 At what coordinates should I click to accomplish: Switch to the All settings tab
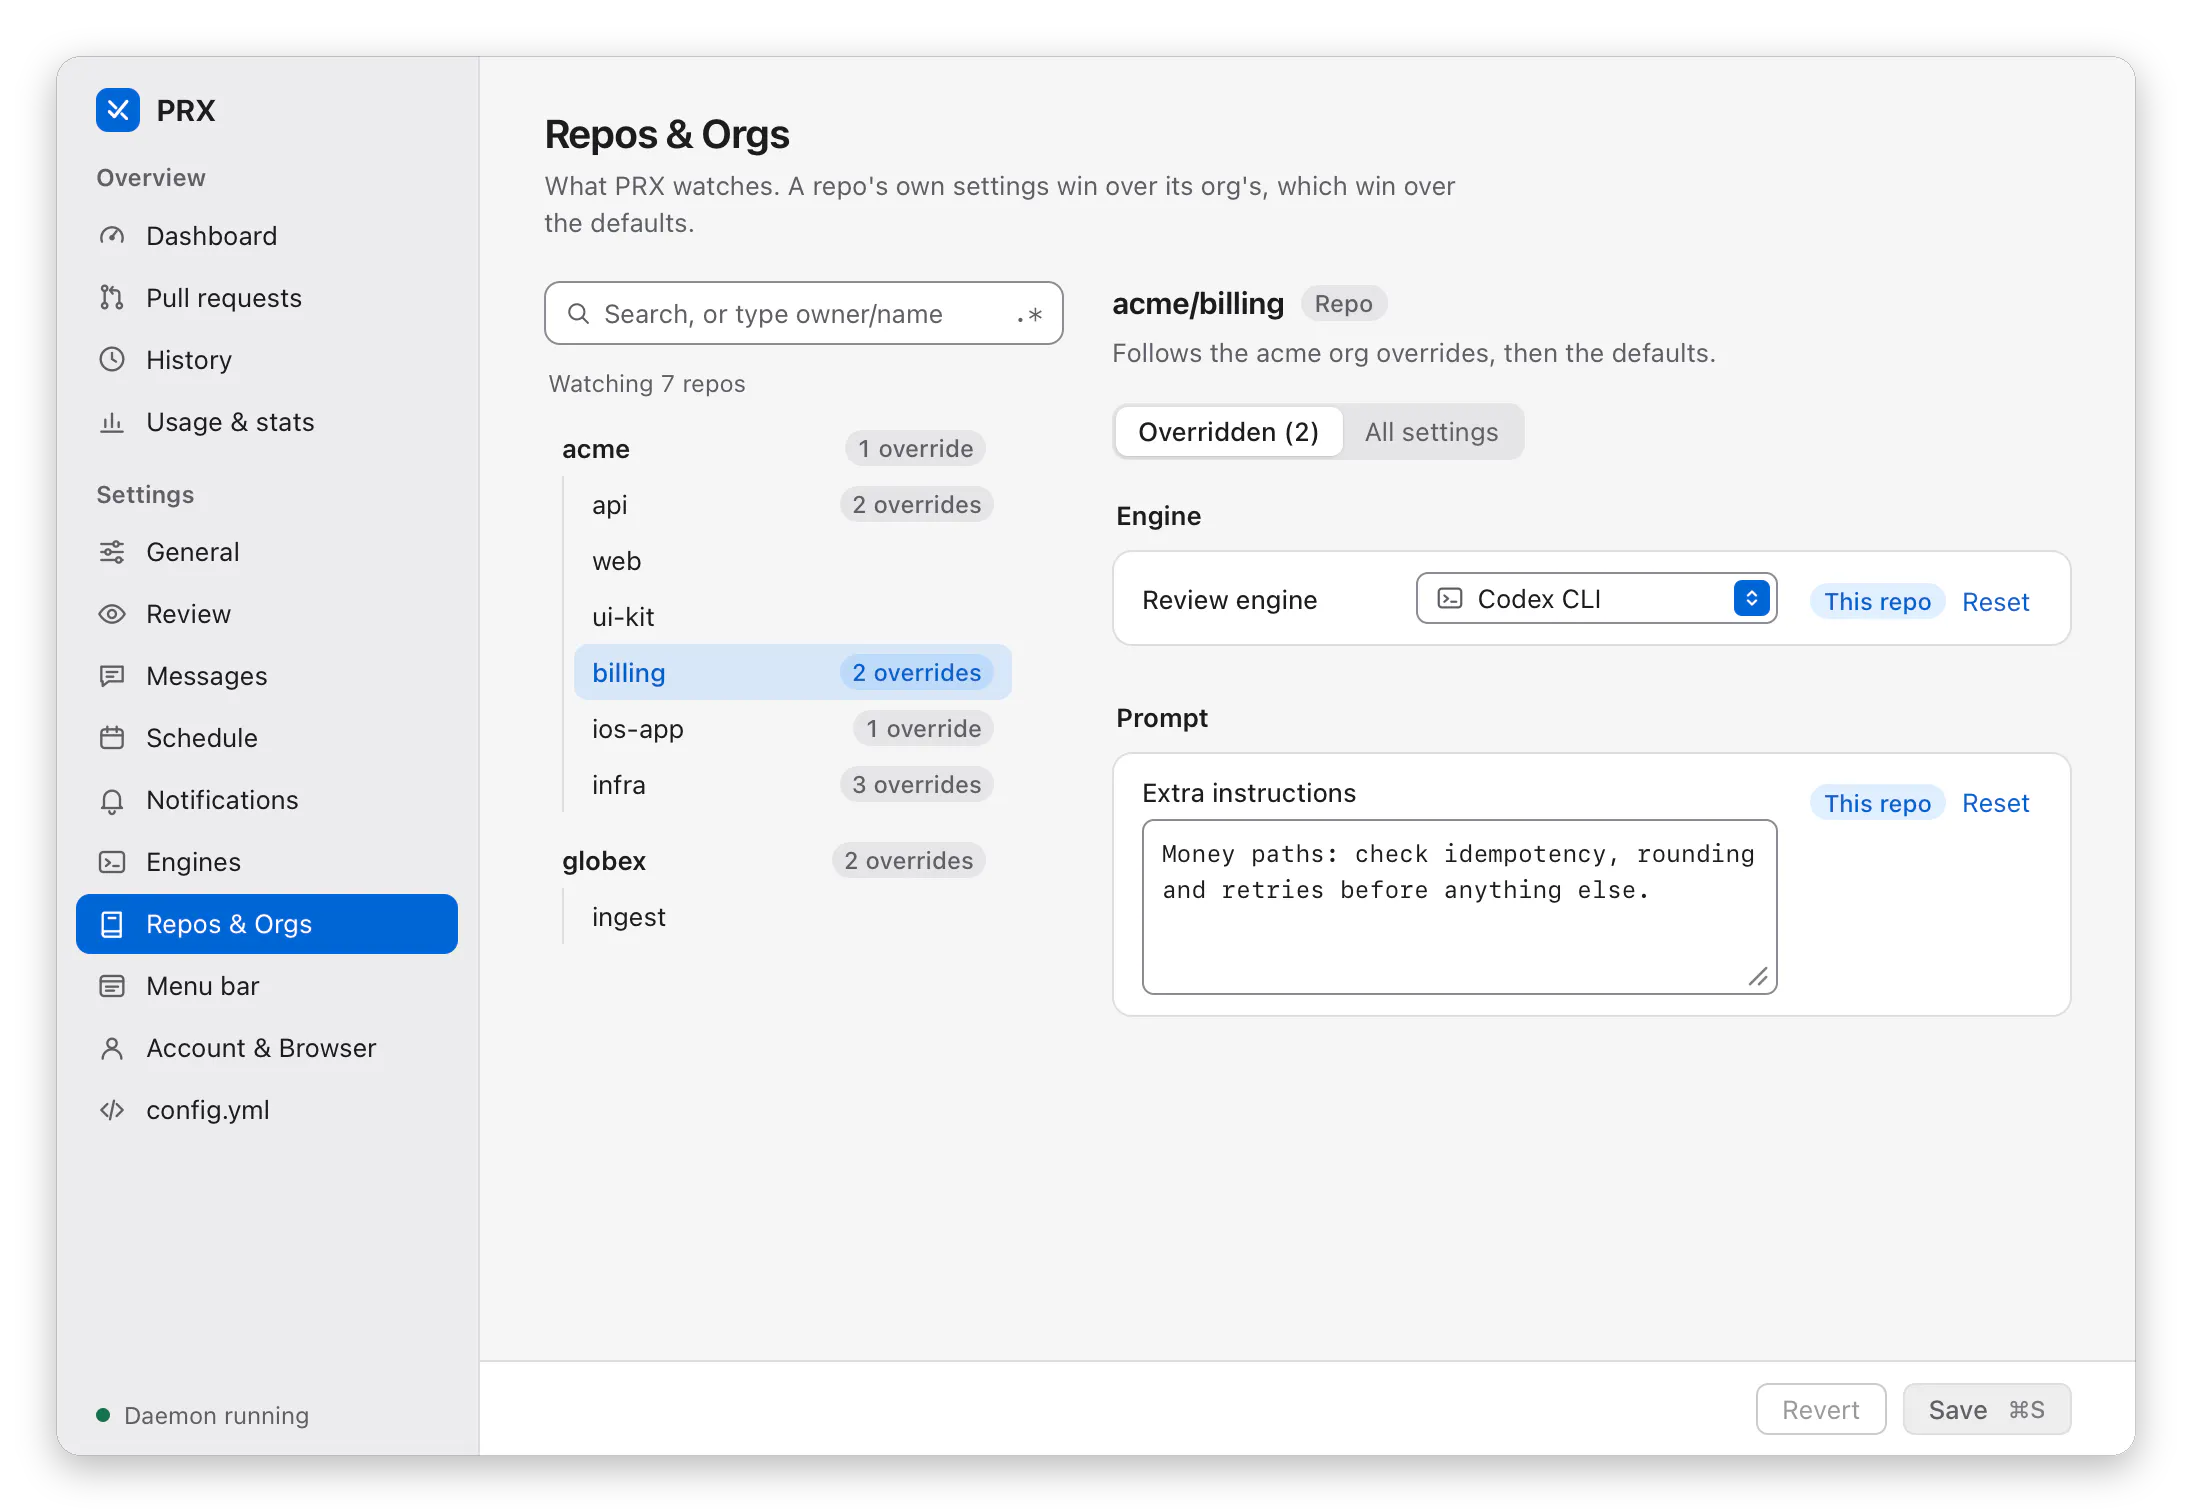1431,432
